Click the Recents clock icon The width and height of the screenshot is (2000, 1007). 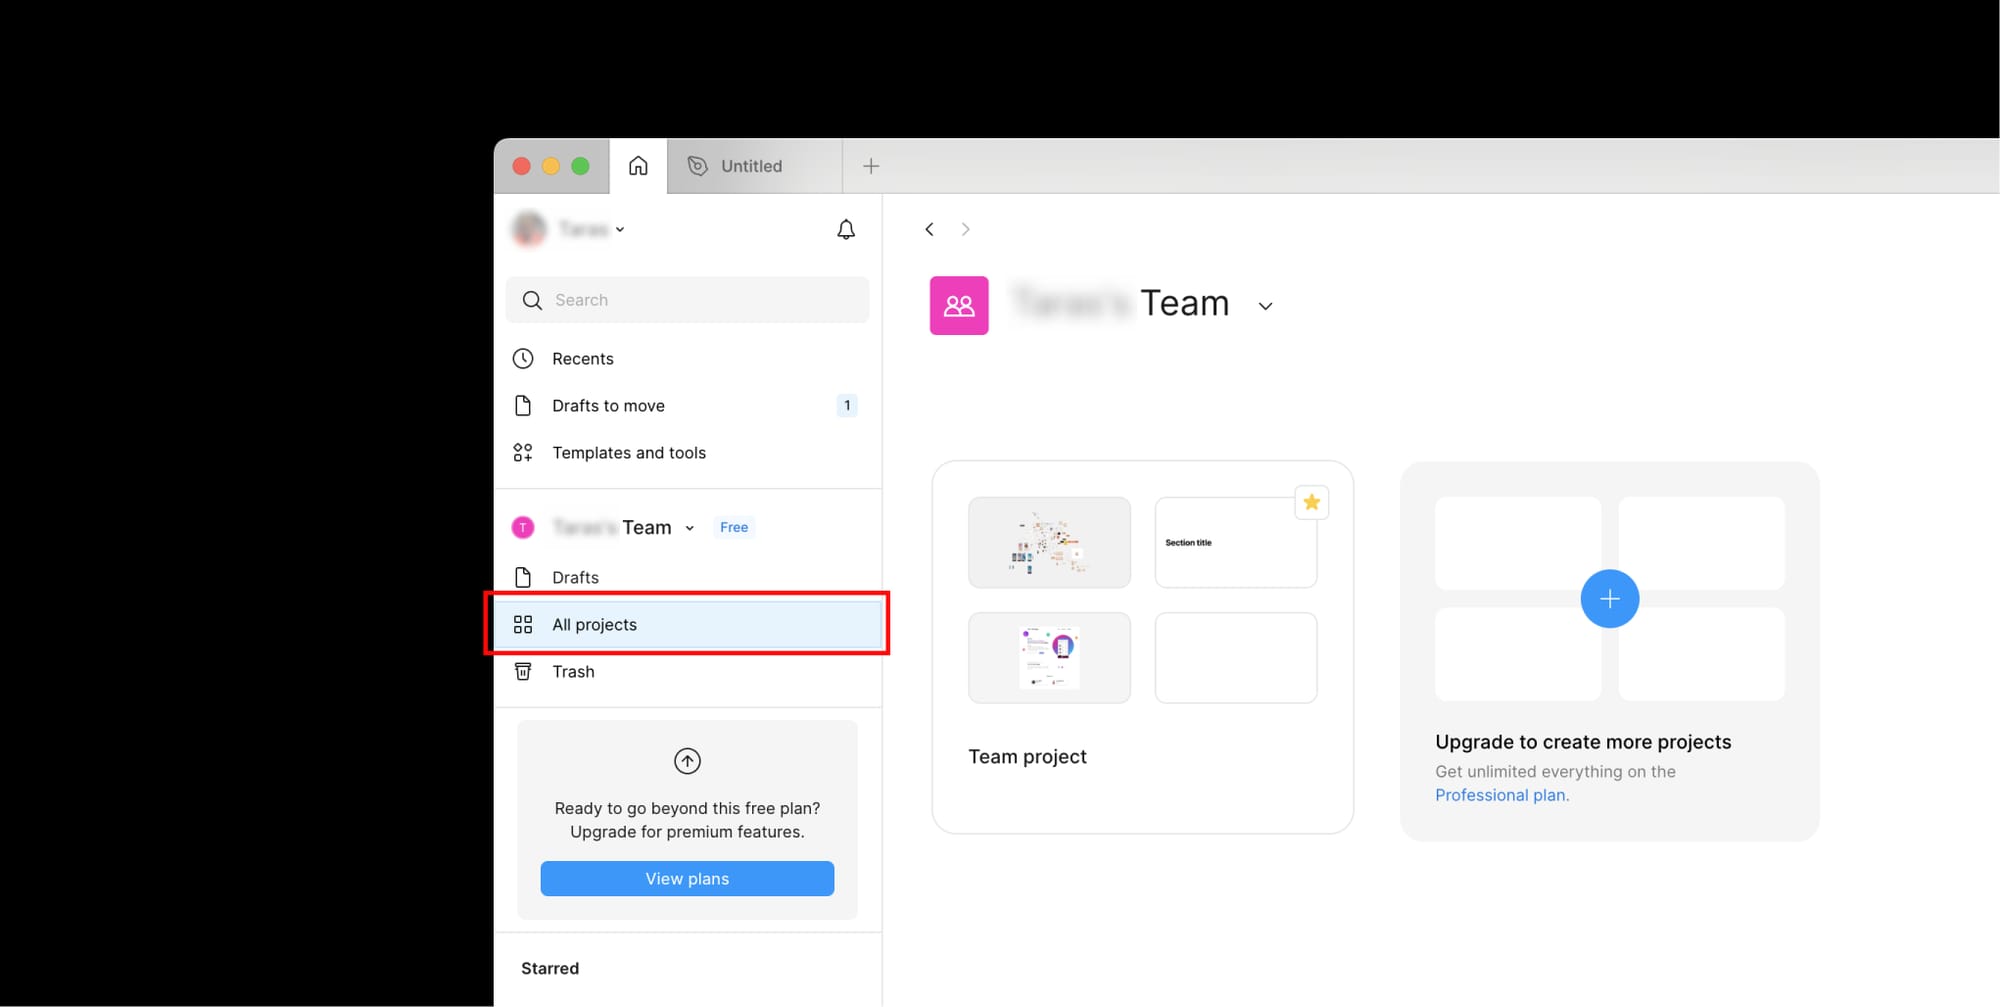click(x=523, y=358)
